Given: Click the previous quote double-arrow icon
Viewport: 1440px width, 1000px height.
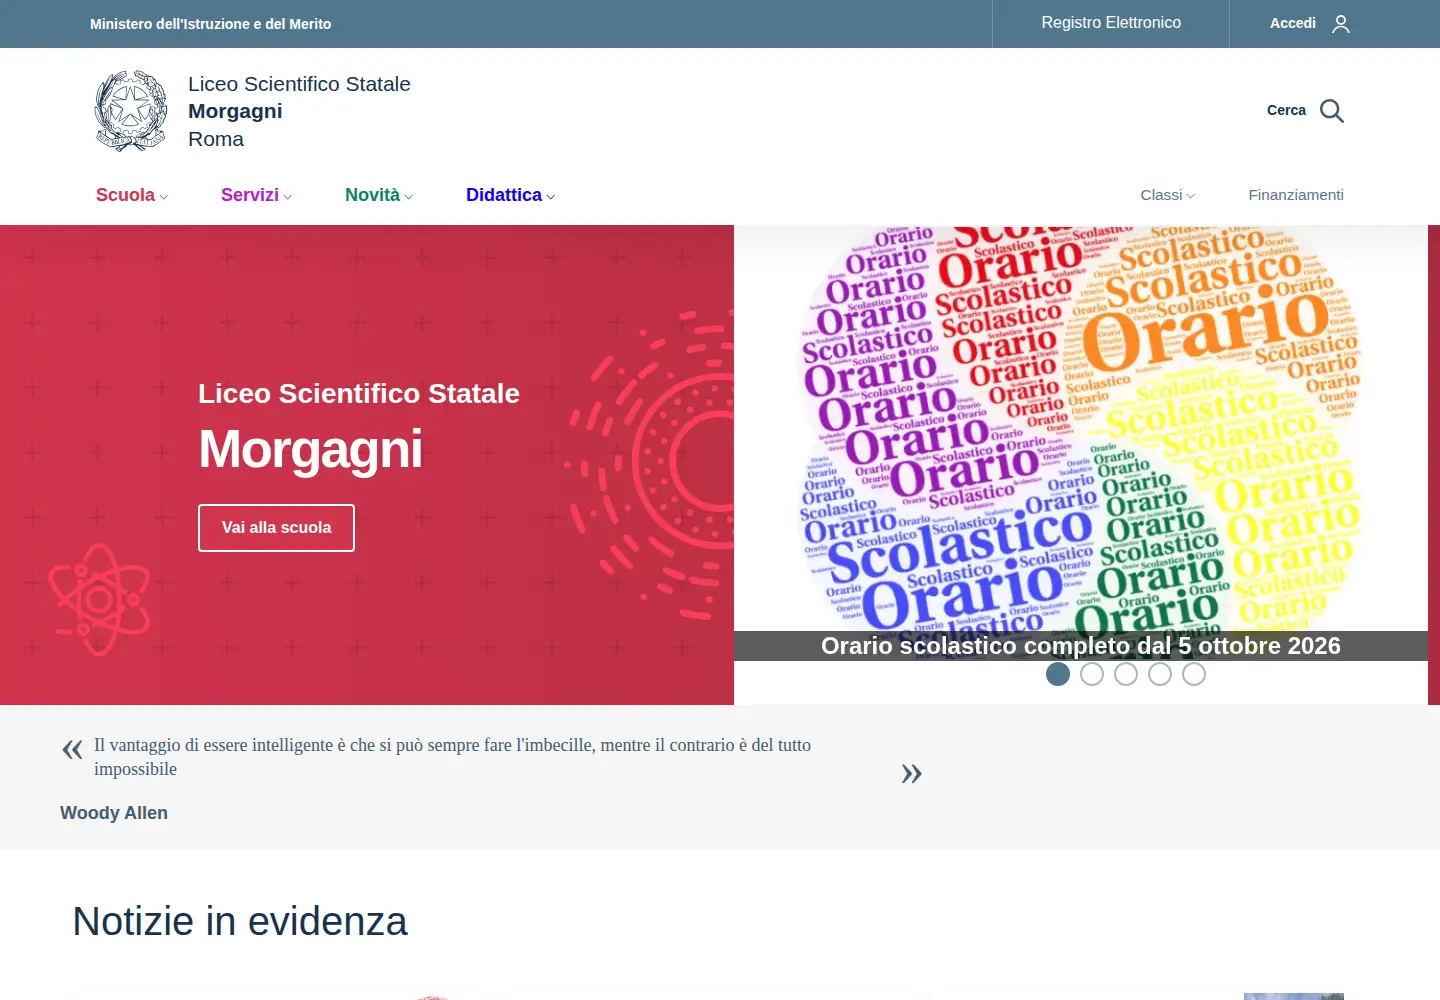Looking at the screenshot, I should coord(72,749).
